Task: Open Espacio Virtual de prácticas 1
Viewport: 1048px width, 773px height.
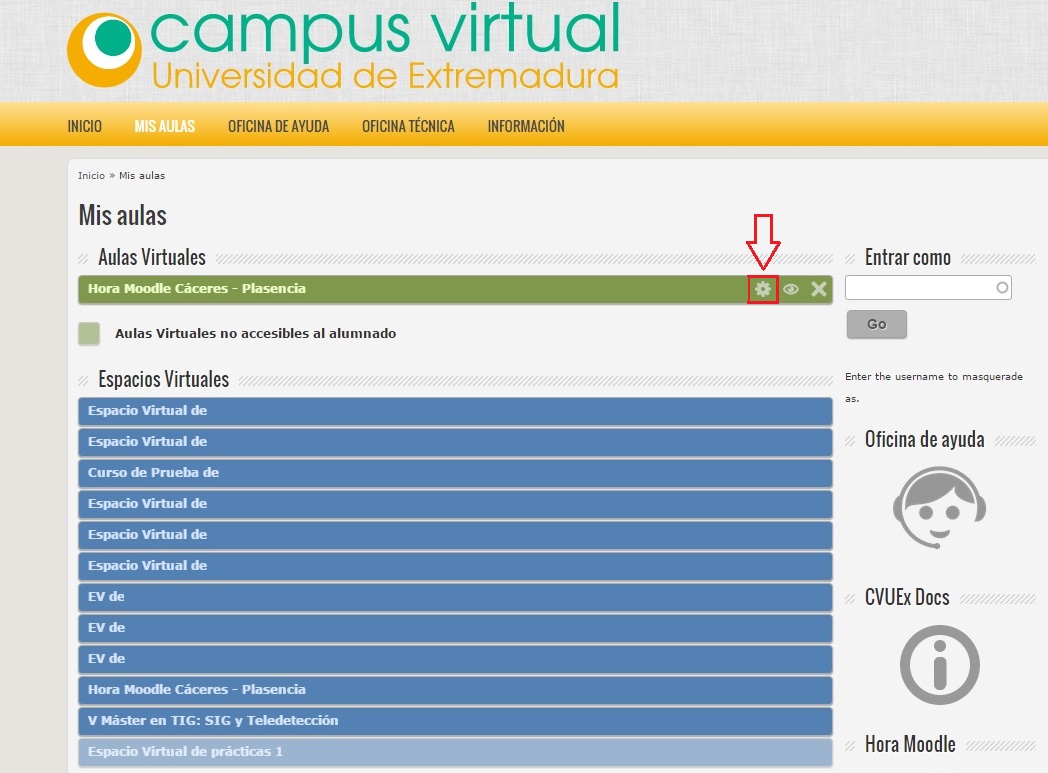Action: 185,752
